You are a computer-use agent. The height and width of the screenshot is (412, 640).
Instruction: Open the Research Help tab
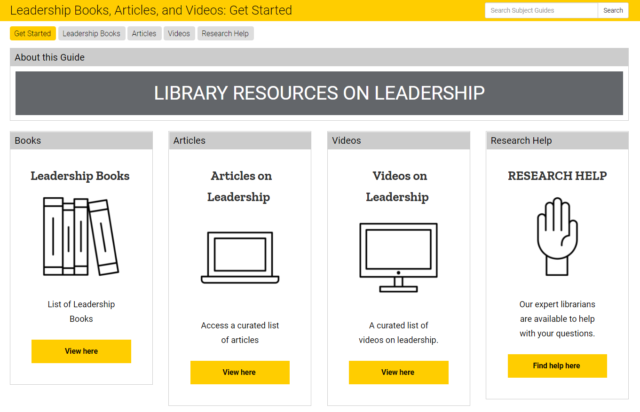point(225,33)
